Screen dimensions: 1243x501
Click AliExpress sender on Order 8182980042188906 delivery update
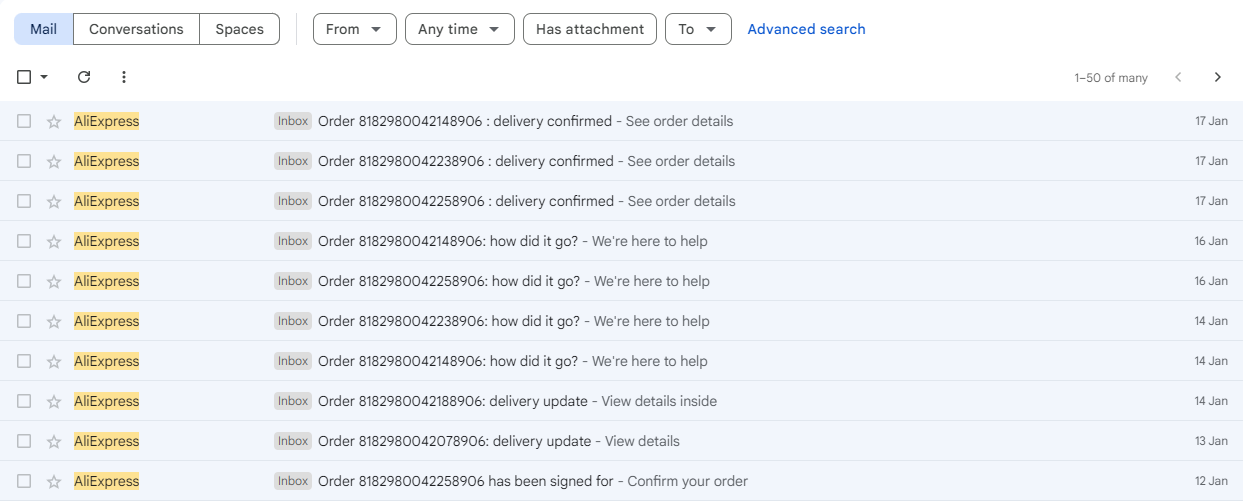click(x=107, y=401)
